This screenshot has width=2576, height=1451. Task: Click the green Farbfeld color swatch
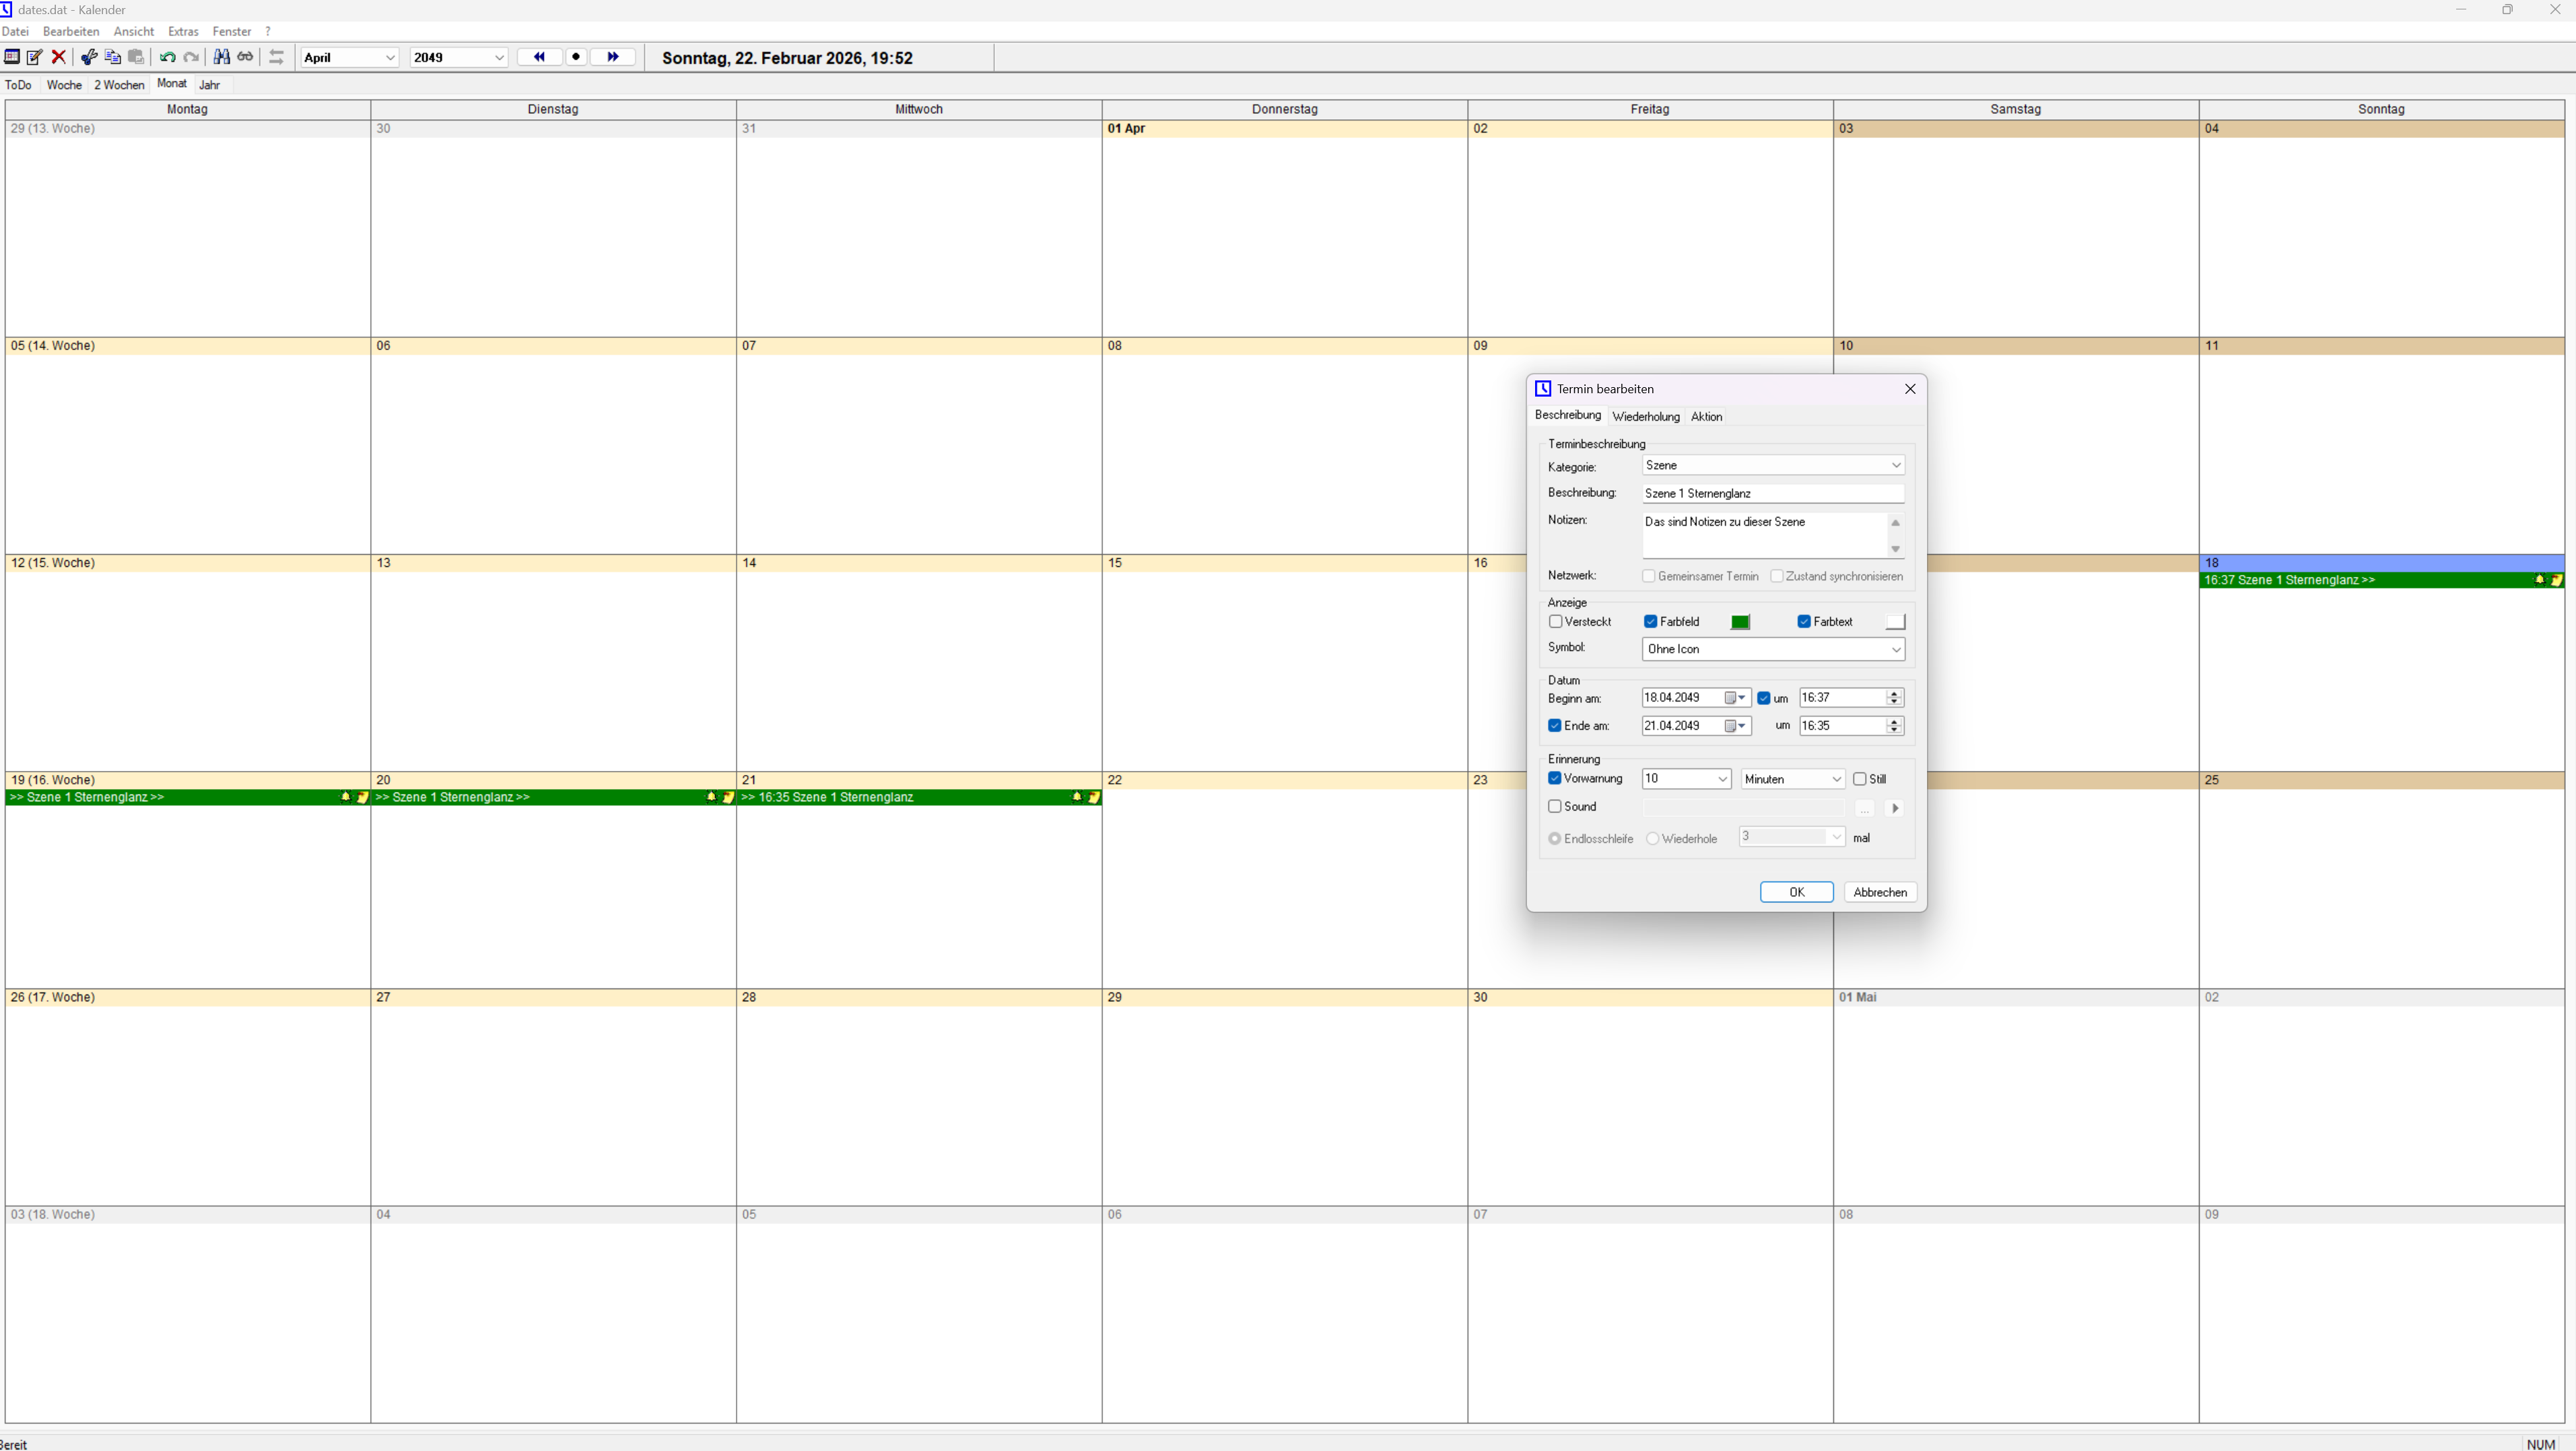point(1740,622)
